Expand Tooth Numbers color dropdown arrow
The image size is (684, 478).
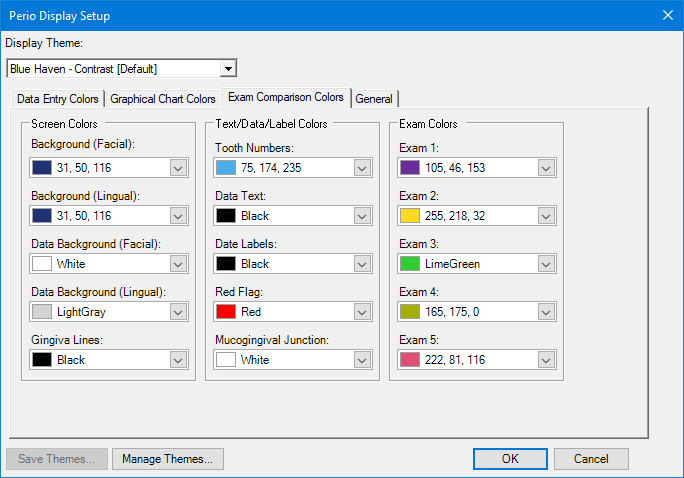pos(362,168)
